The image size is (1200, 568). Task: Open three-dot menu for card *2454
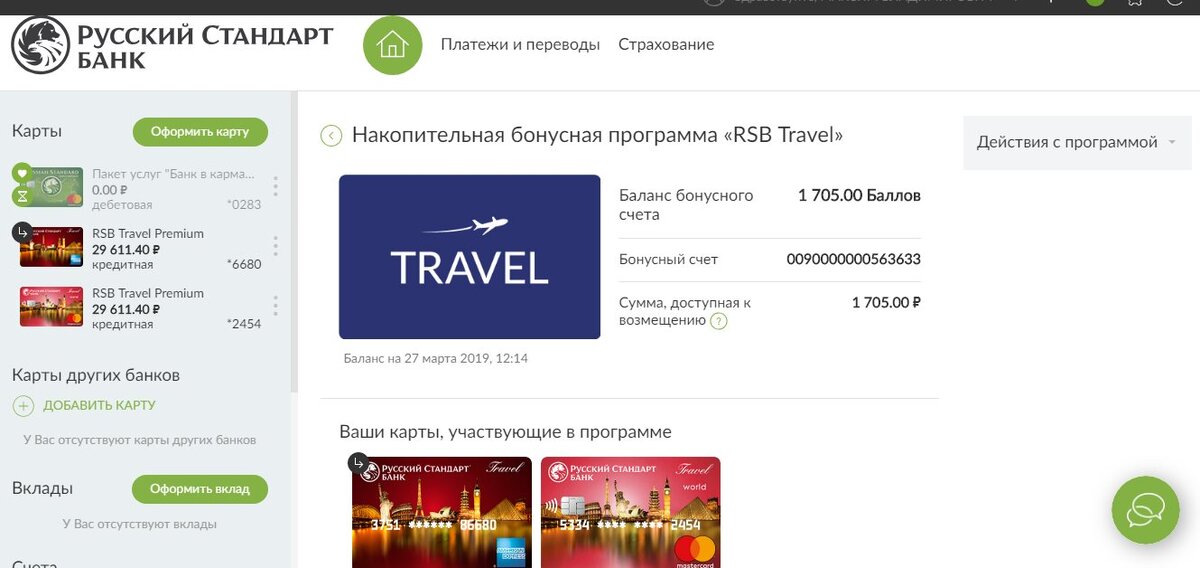pos(275,305)
